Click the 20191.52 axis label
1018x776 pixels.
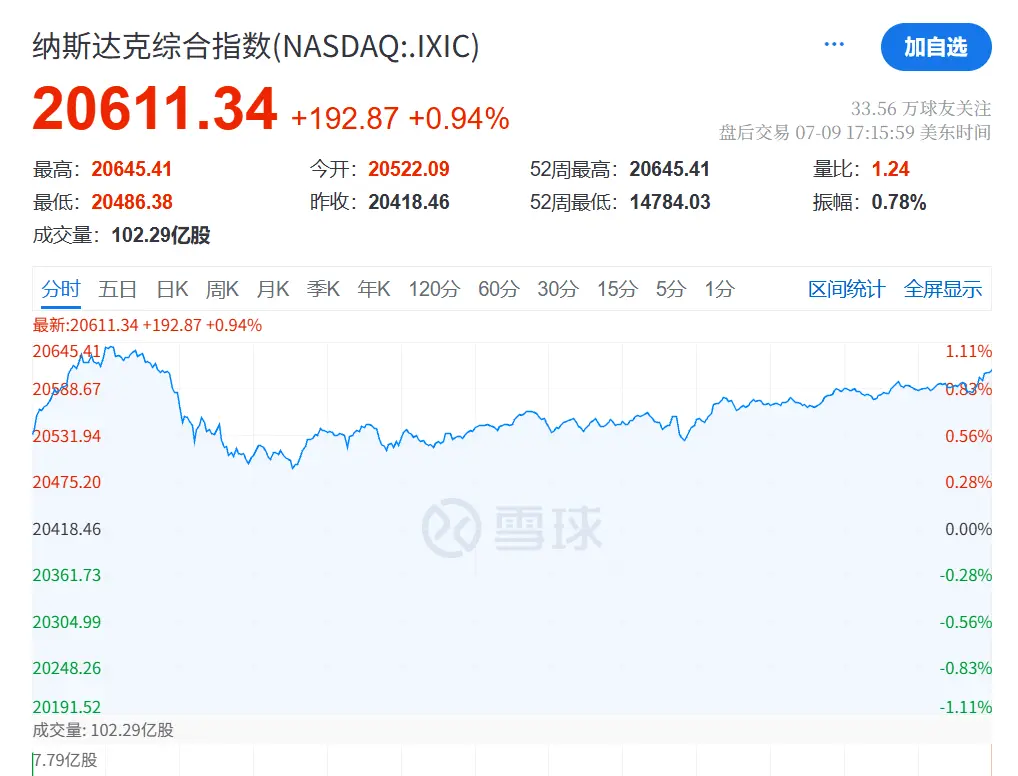(67, 707)
